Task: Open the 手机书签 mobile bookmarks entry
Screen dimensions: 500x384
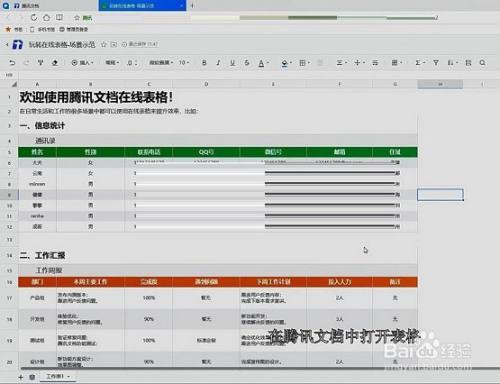Action: (42, 29)
